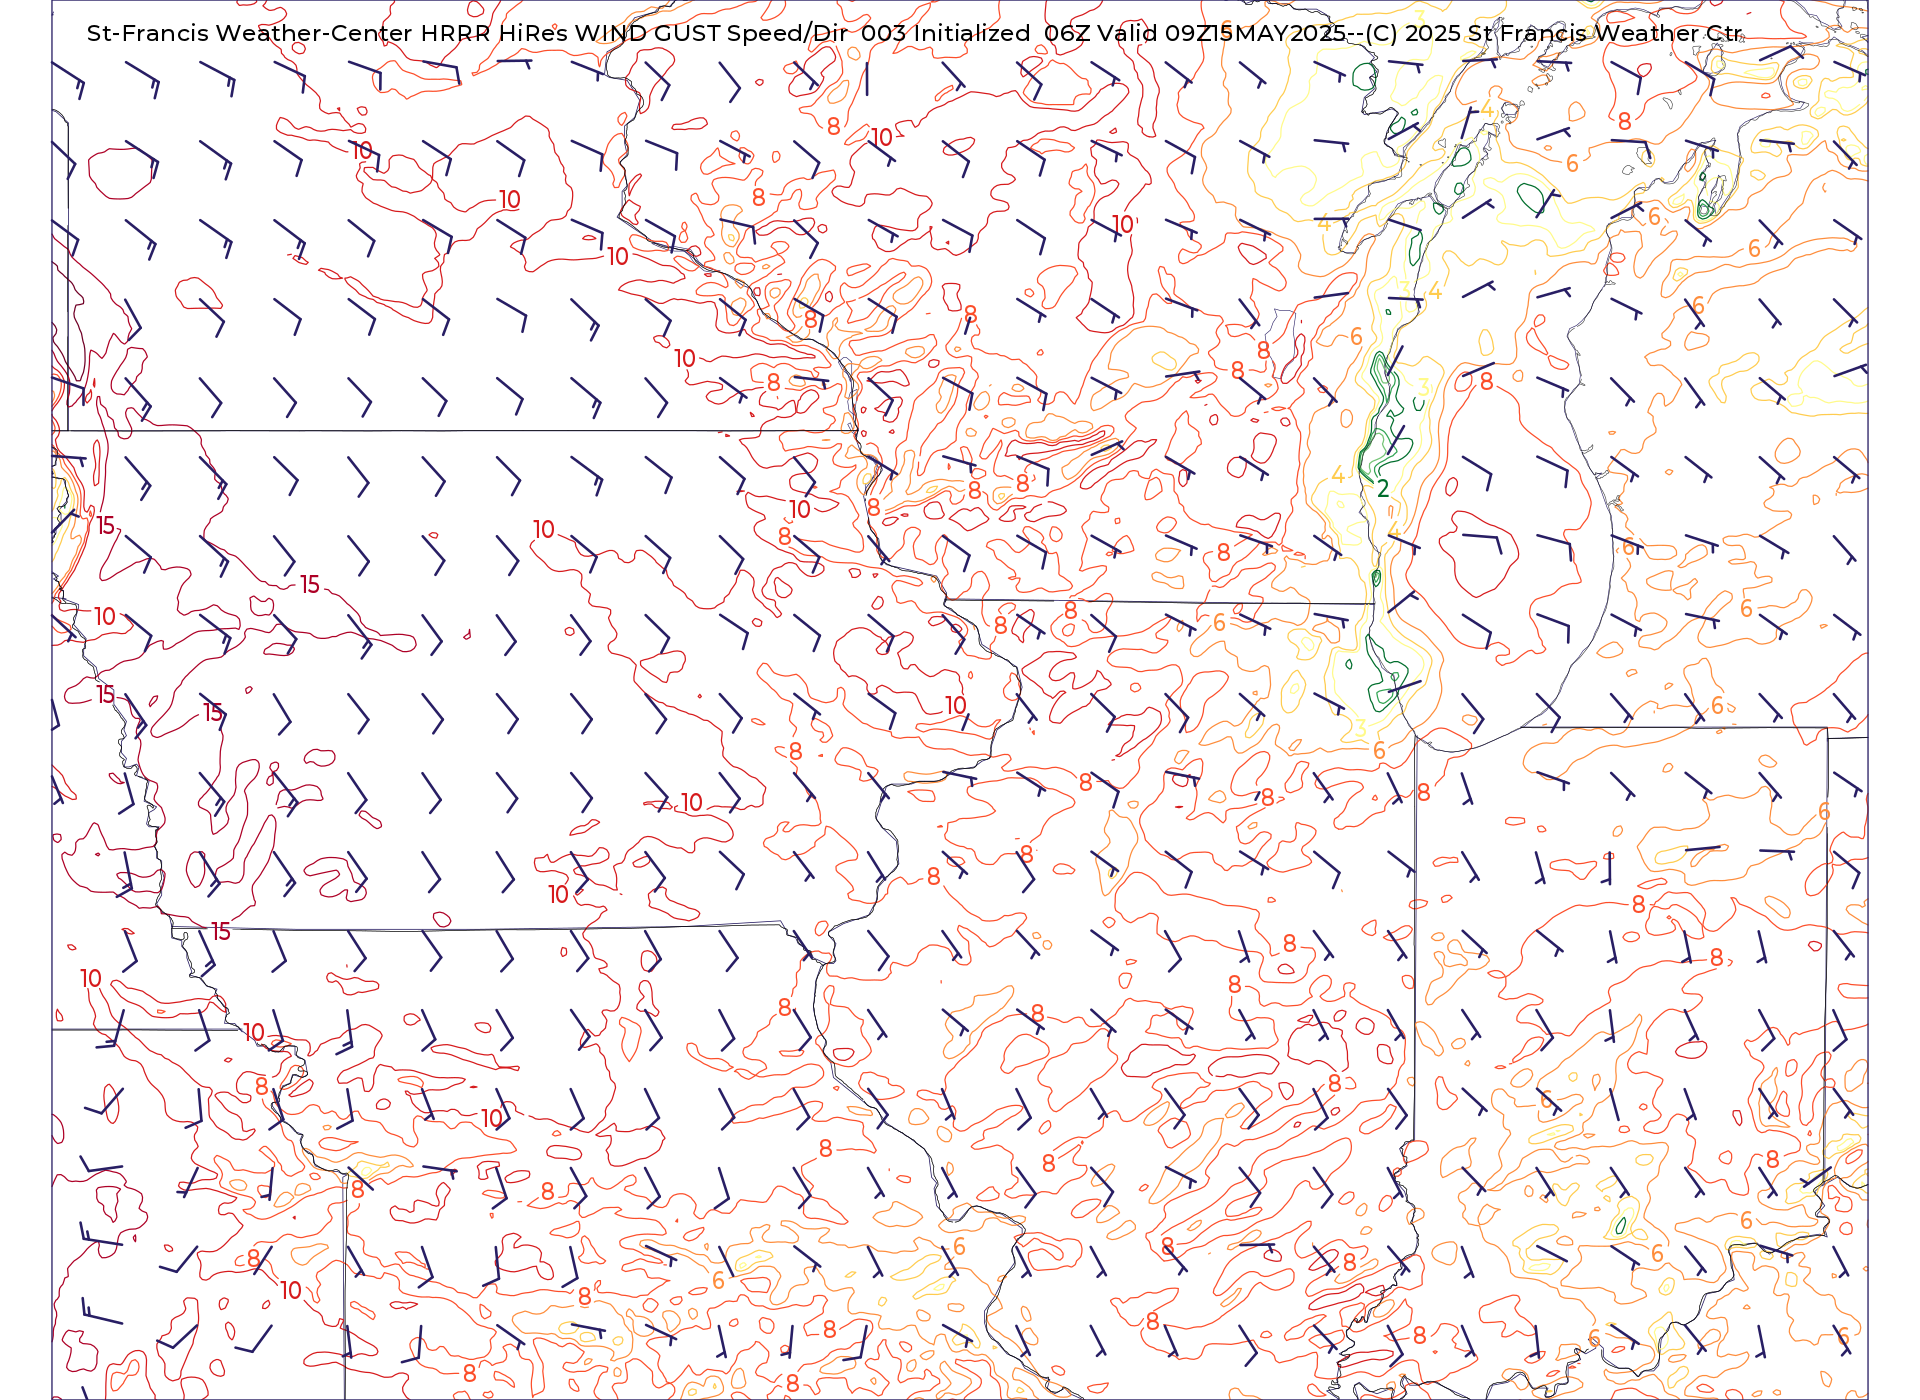The height and width of the screenshot is (1400, 1920).
Task: Click the "Valid 09Z15MAY2025" timestamp in the header
Action: click(x=1222, y=33)
